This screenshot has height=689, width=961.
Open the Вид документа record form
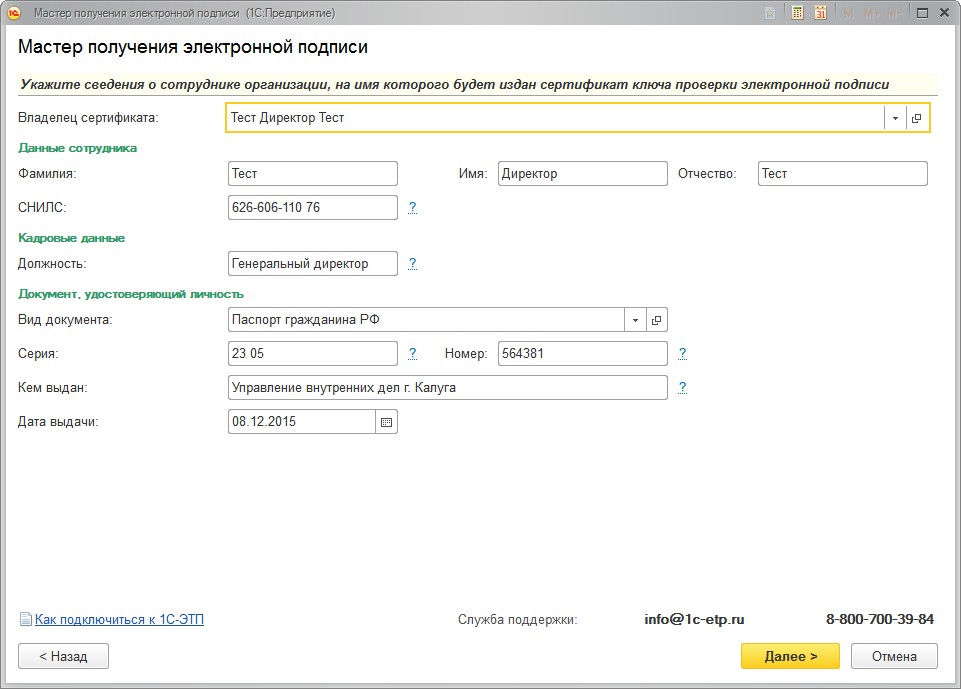656,320
